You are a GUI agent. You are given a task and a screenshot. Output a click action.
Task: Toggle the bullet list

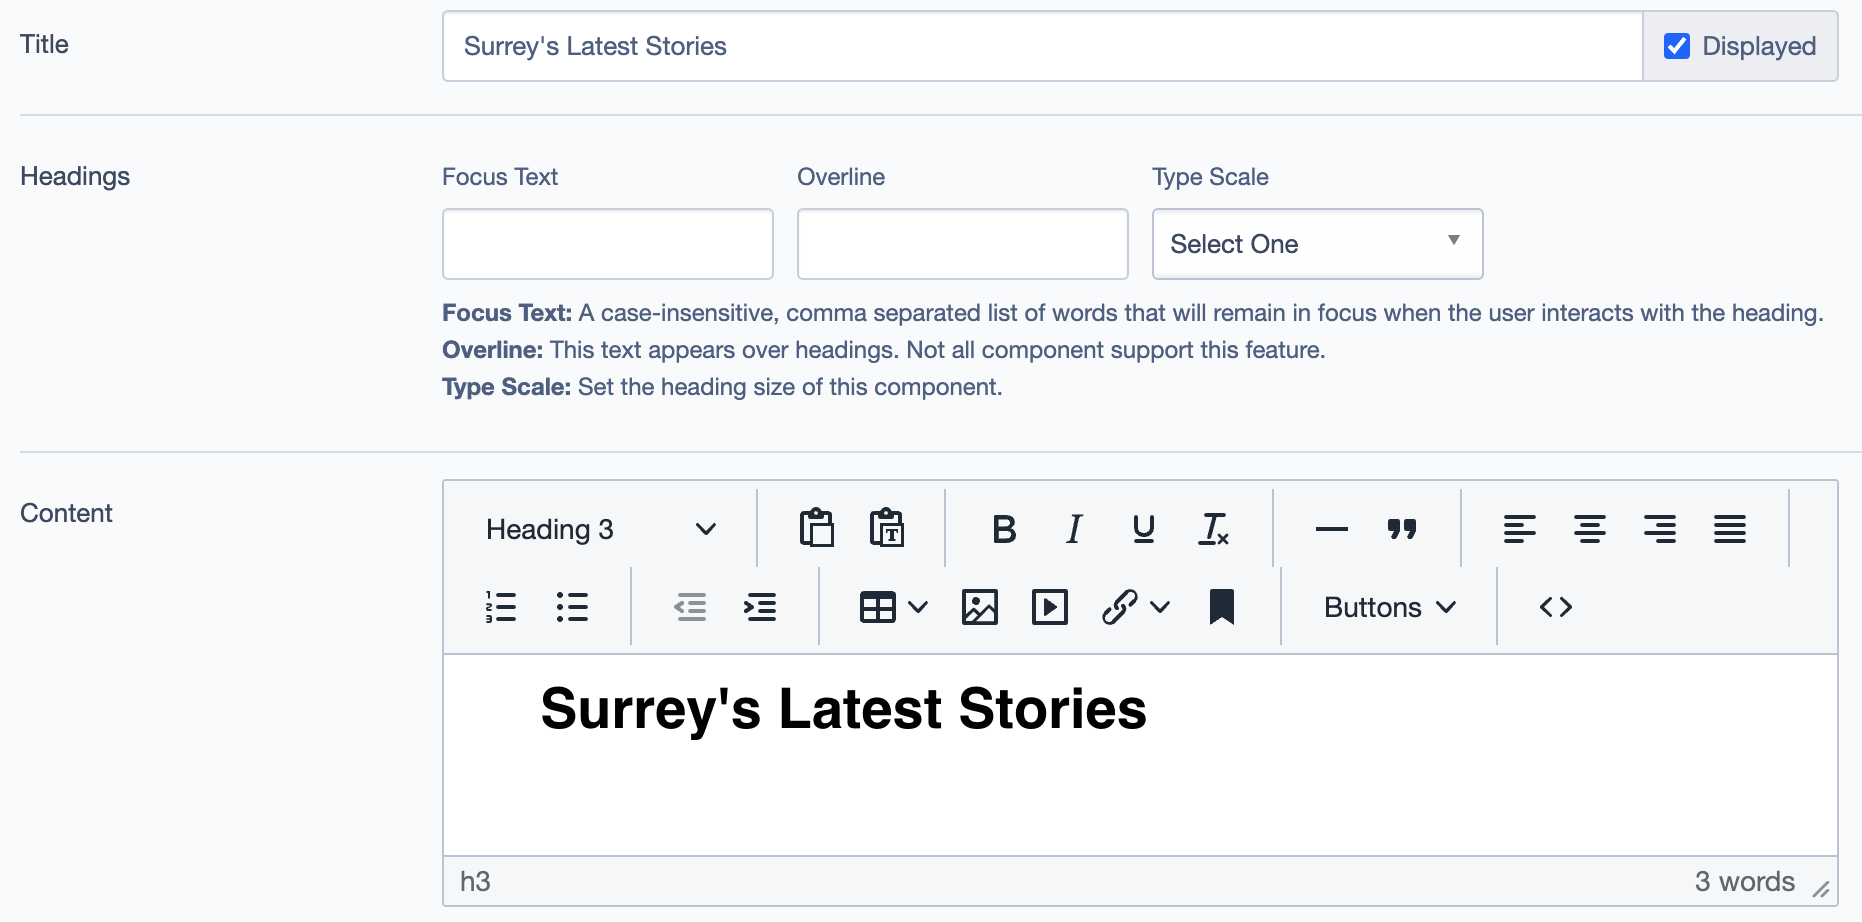tap(571, 607)
